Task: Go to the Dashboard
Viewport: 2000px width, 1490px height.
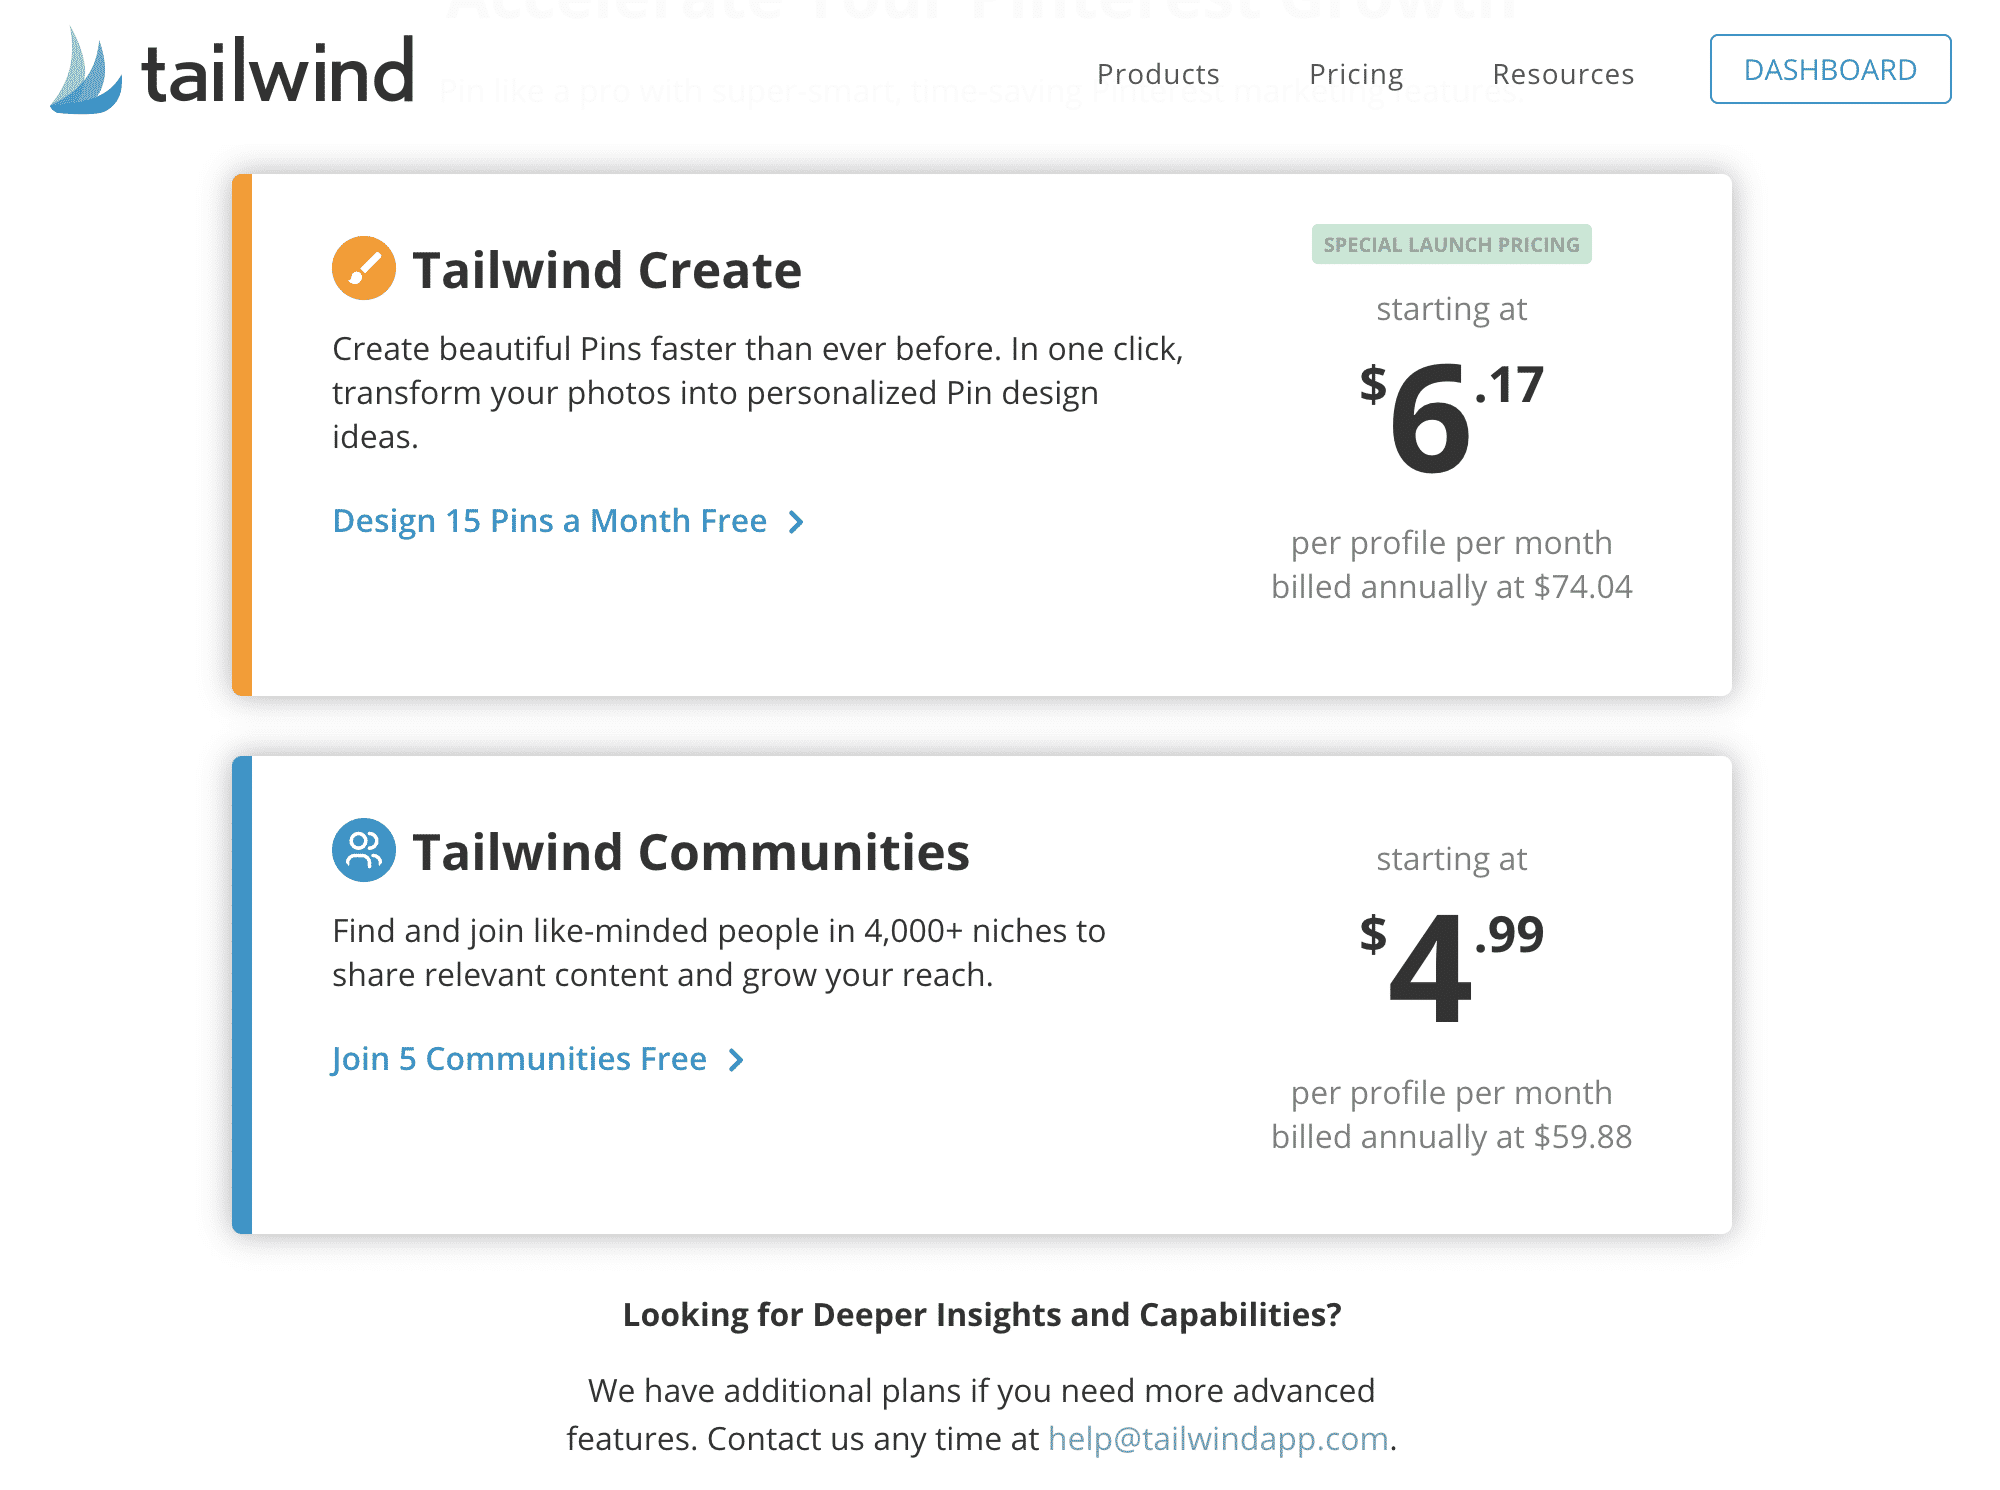Action: click(x=1830, y=69)
